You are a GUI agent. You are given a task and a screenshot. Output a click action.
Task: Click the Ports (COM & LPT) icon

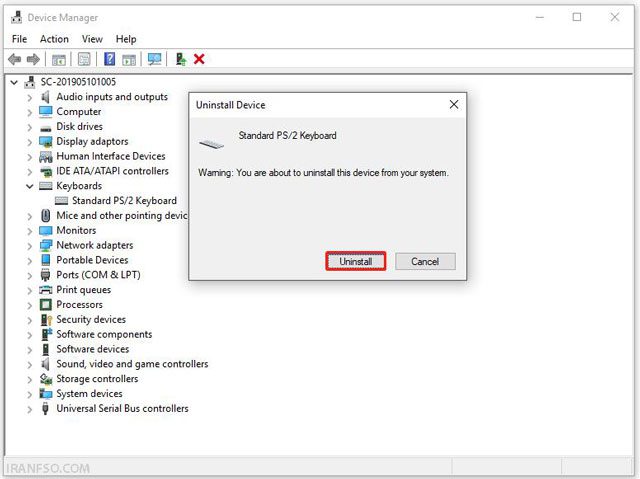[x=46, y=275]
